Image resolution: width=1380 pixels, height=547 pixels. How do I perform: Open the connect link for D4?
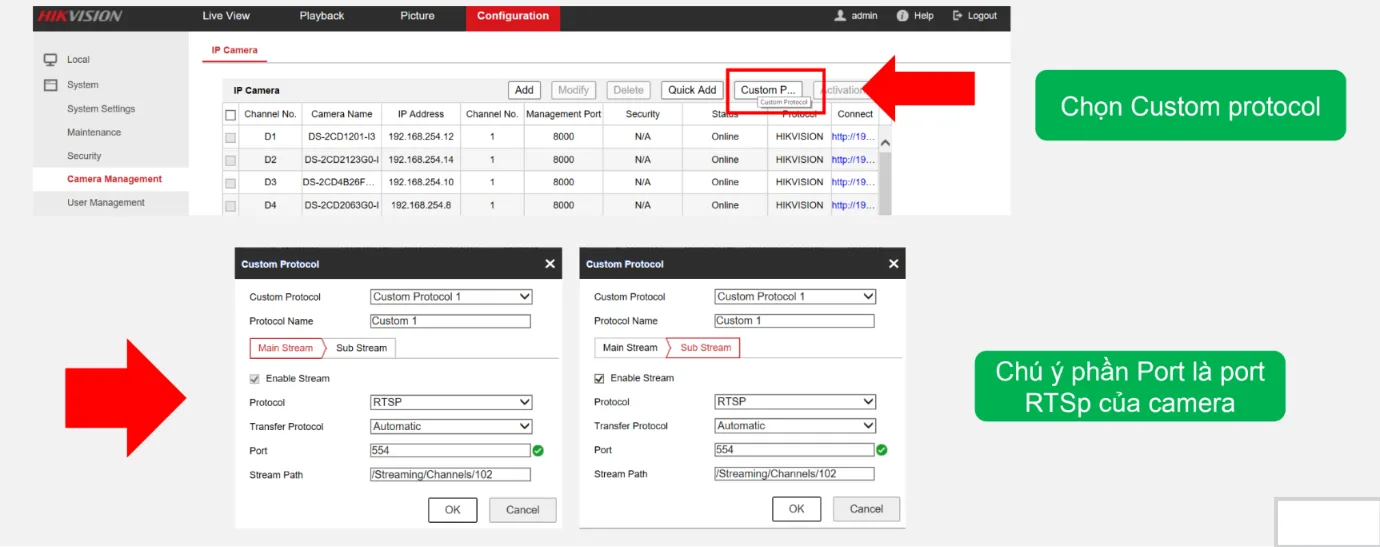[x=853, y=206]
